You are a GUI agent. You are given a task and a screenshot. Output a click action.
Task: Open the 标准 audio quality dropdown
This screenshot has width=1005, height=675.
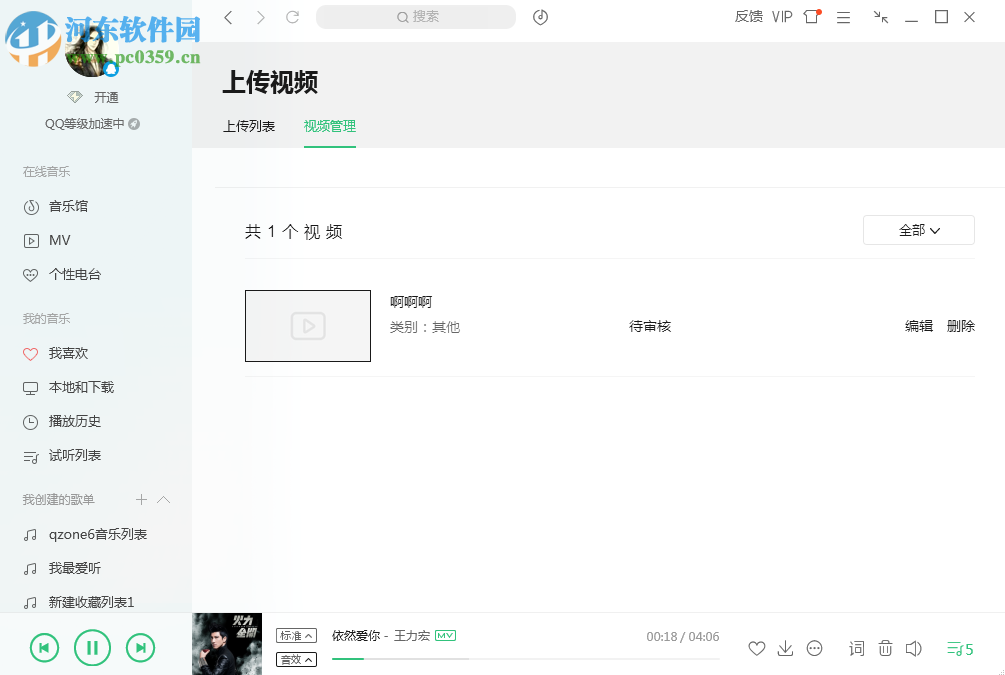click(x=296, y=634)
